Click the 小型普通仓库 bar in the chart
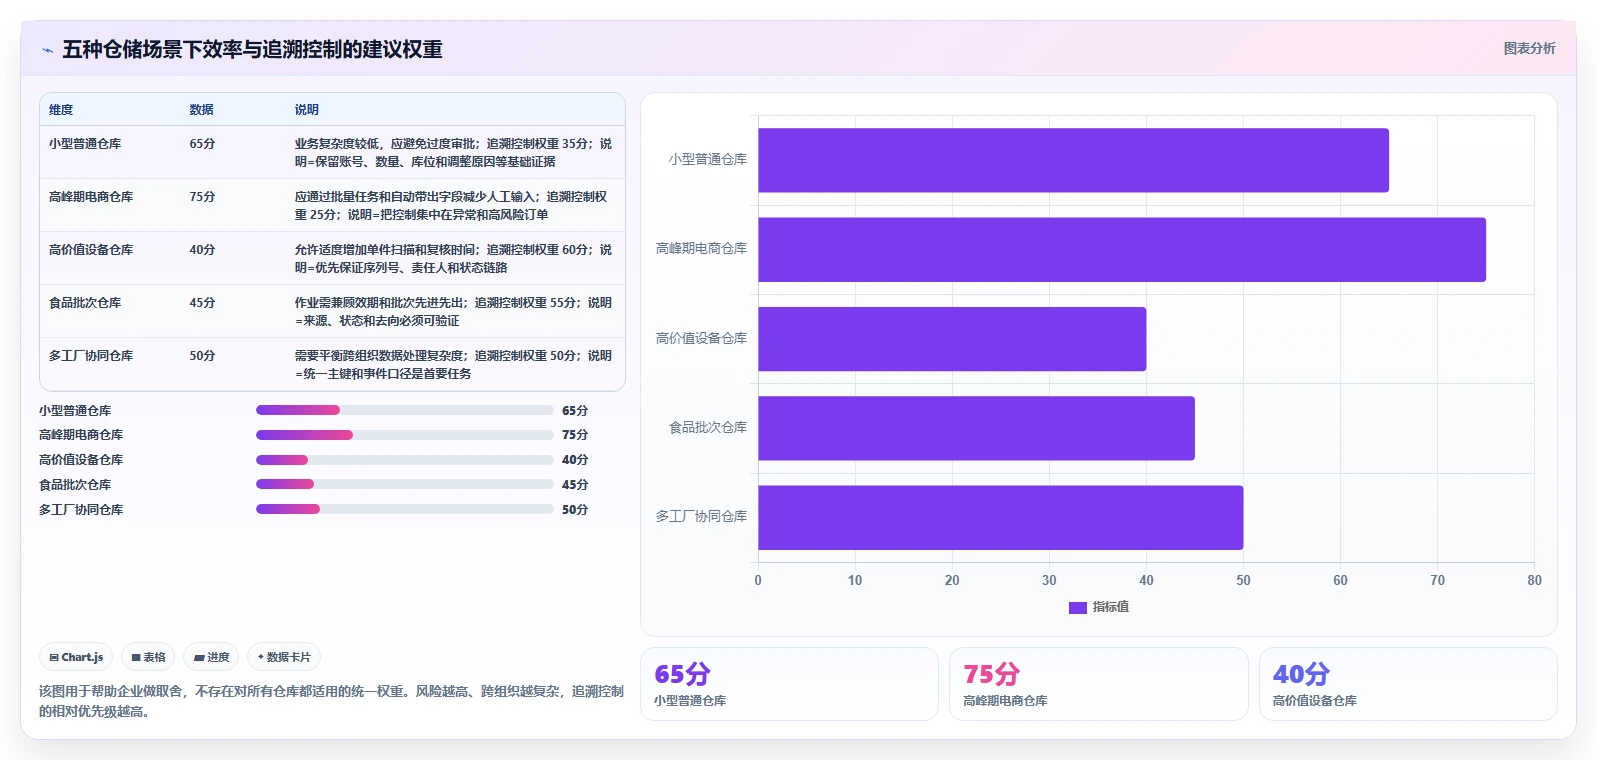This screenshot has height=760, width=1597. point(1073,160)
